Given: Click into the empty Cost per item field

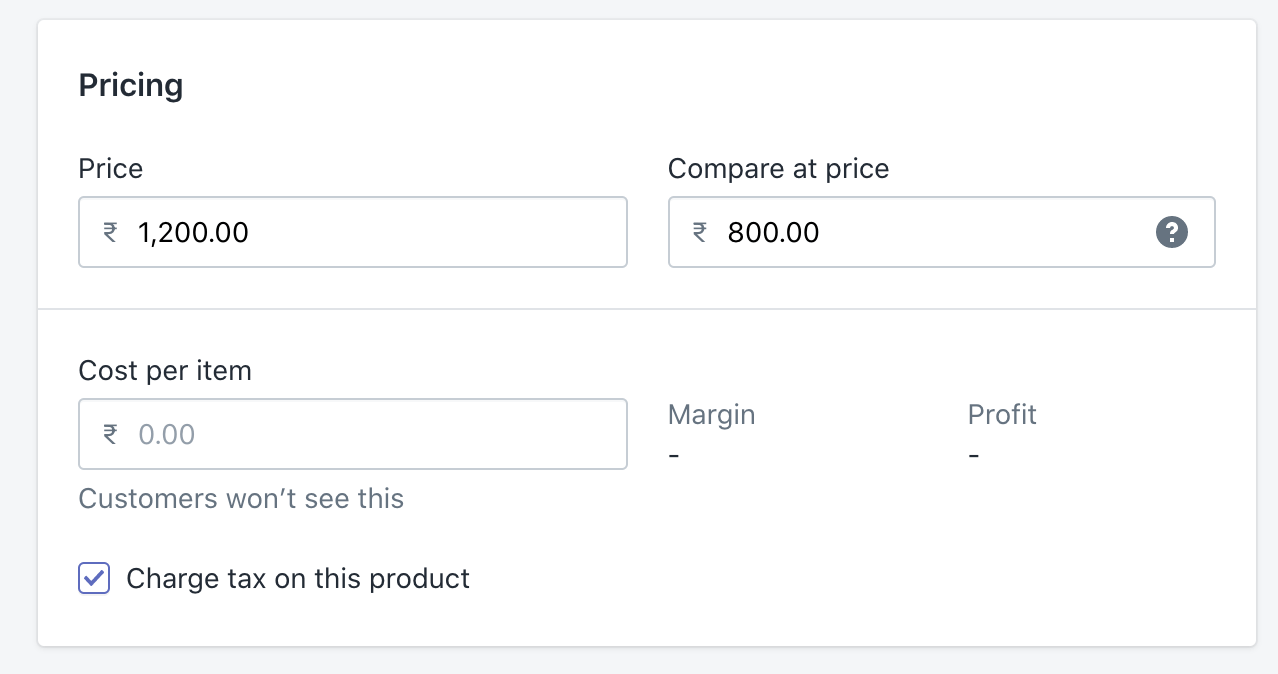Looking at the screenshot, I should [x=353, y=434].
